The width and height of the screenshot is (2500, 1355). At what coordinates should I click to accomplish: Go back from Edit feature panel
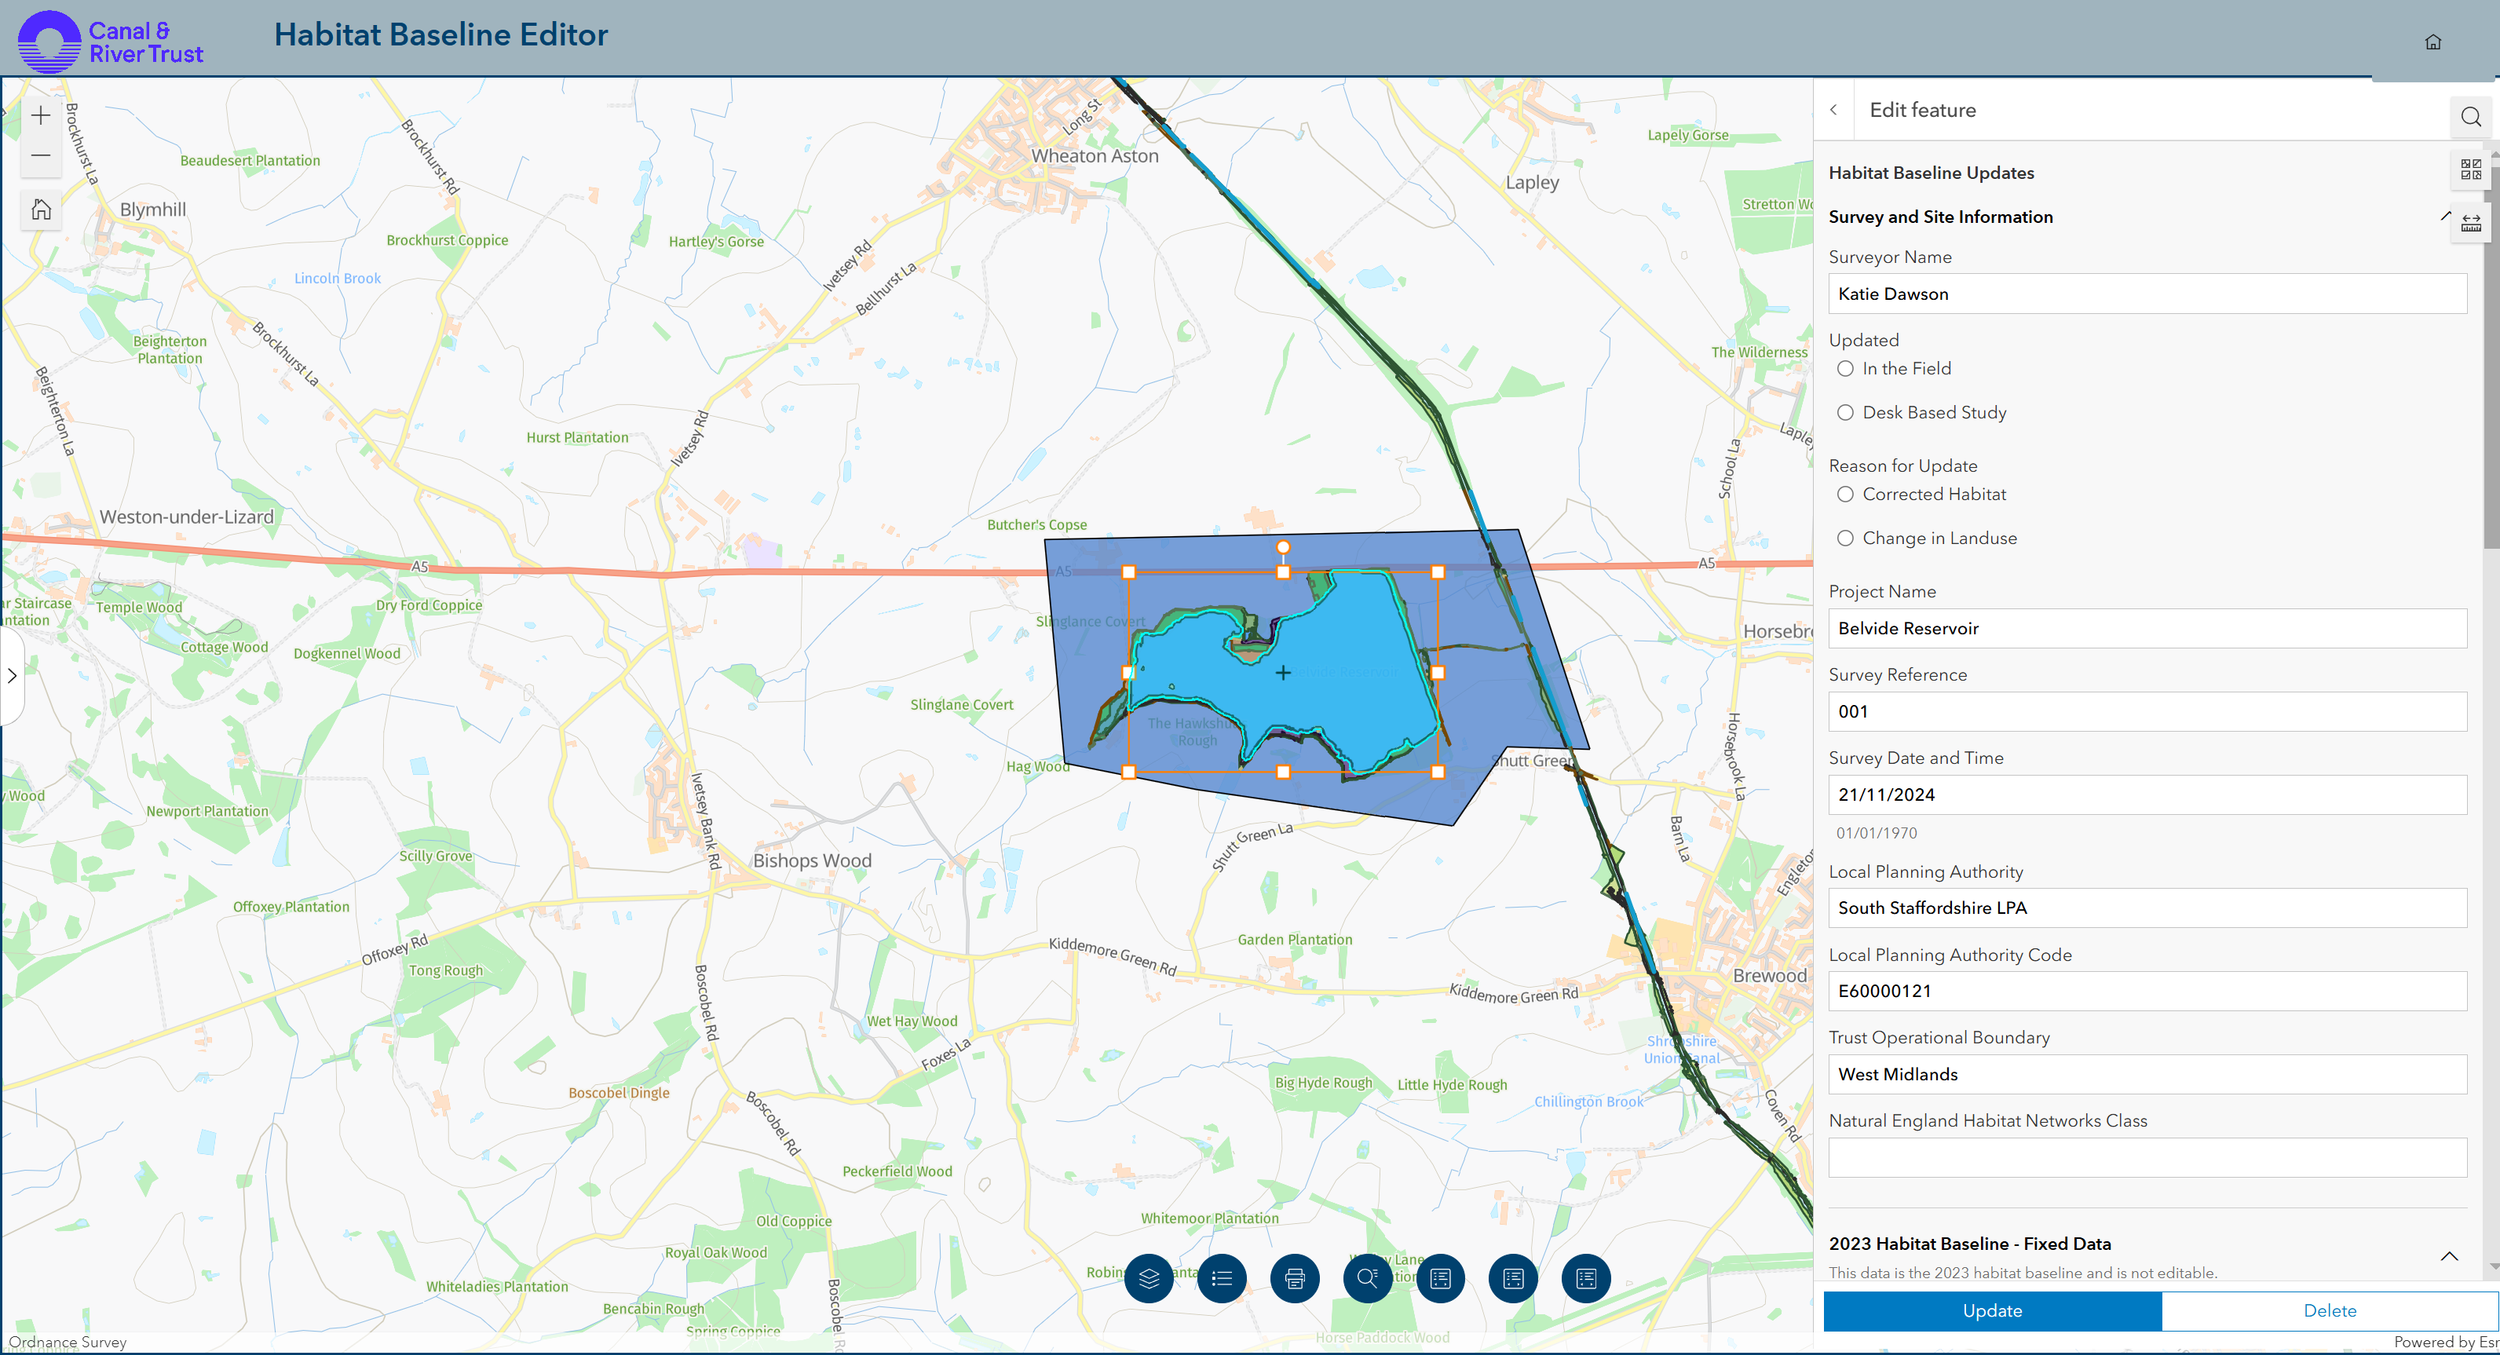(x=1833, y=110)
